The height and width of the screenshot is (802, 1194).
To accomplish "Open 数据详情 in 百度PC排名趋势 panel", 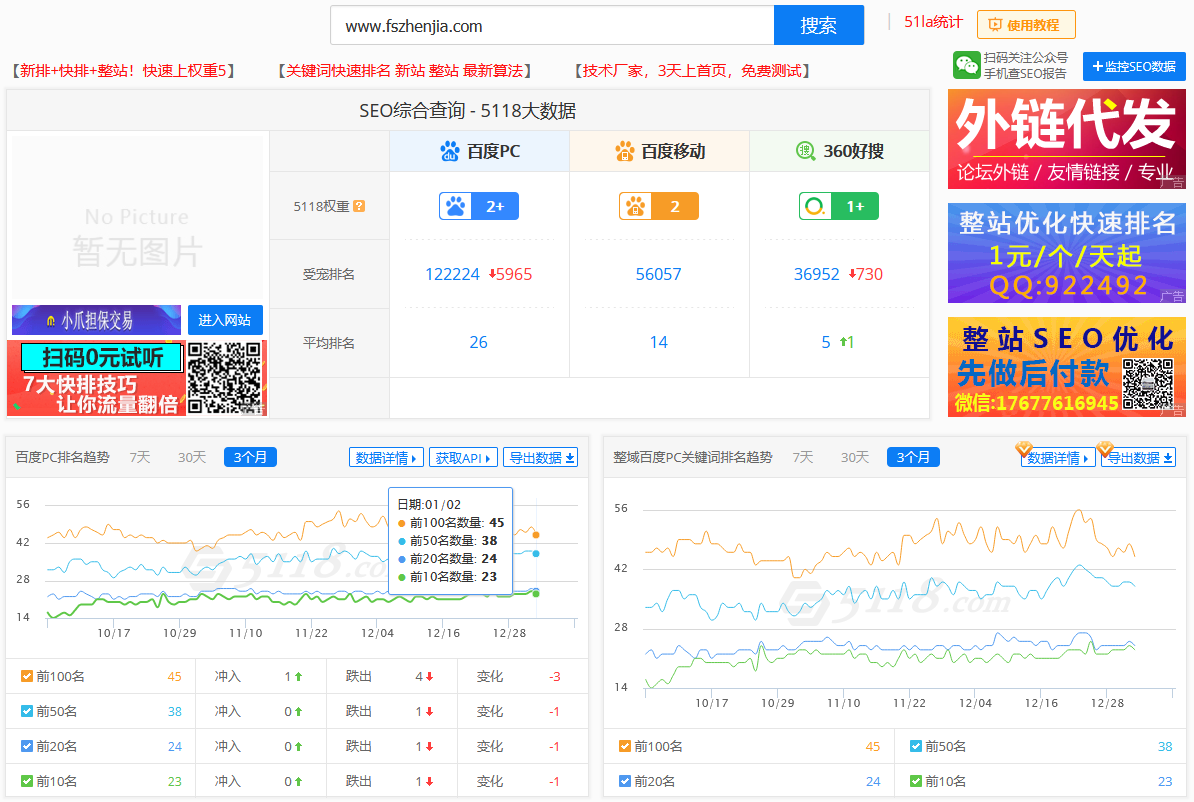I will click(x=386, y=458).
